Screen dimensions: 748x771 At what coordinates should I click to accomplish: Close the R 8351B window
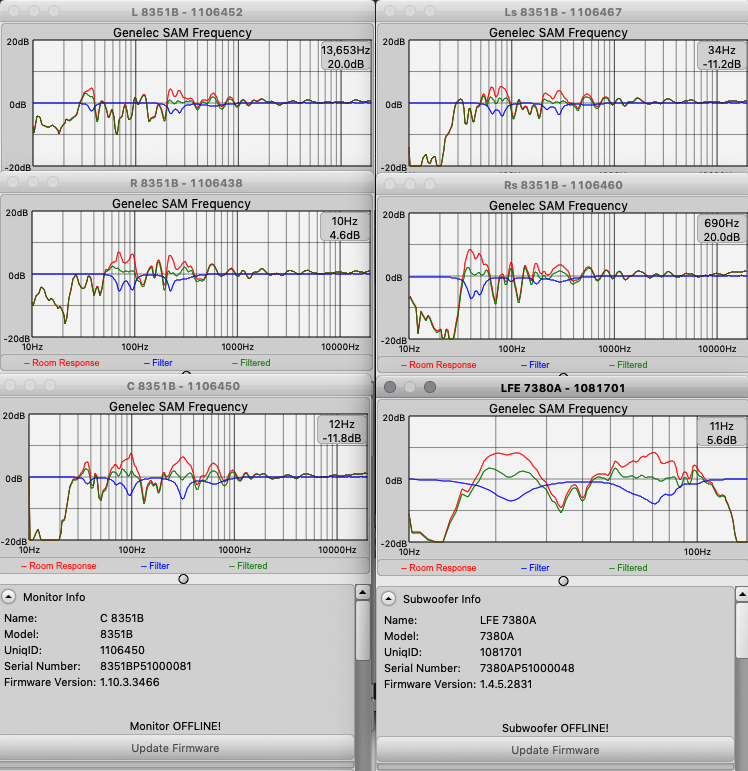13,182
